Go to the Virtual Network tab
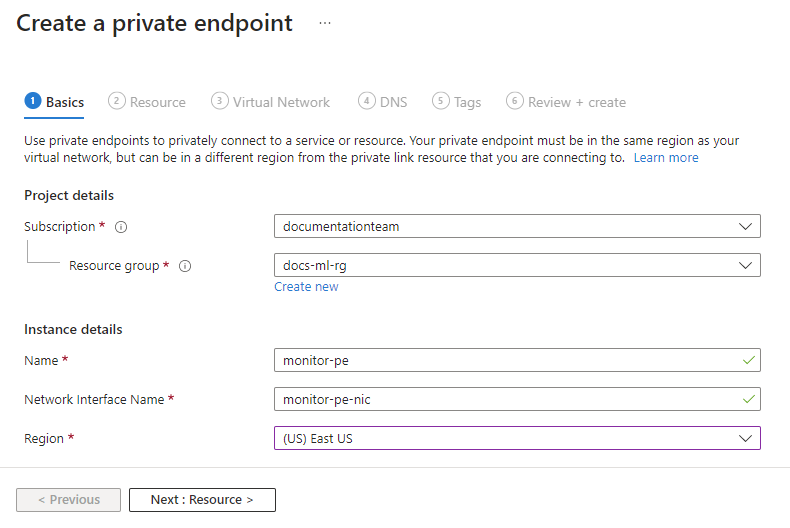This screenshot has height=528, width=790. click(281, 102)
